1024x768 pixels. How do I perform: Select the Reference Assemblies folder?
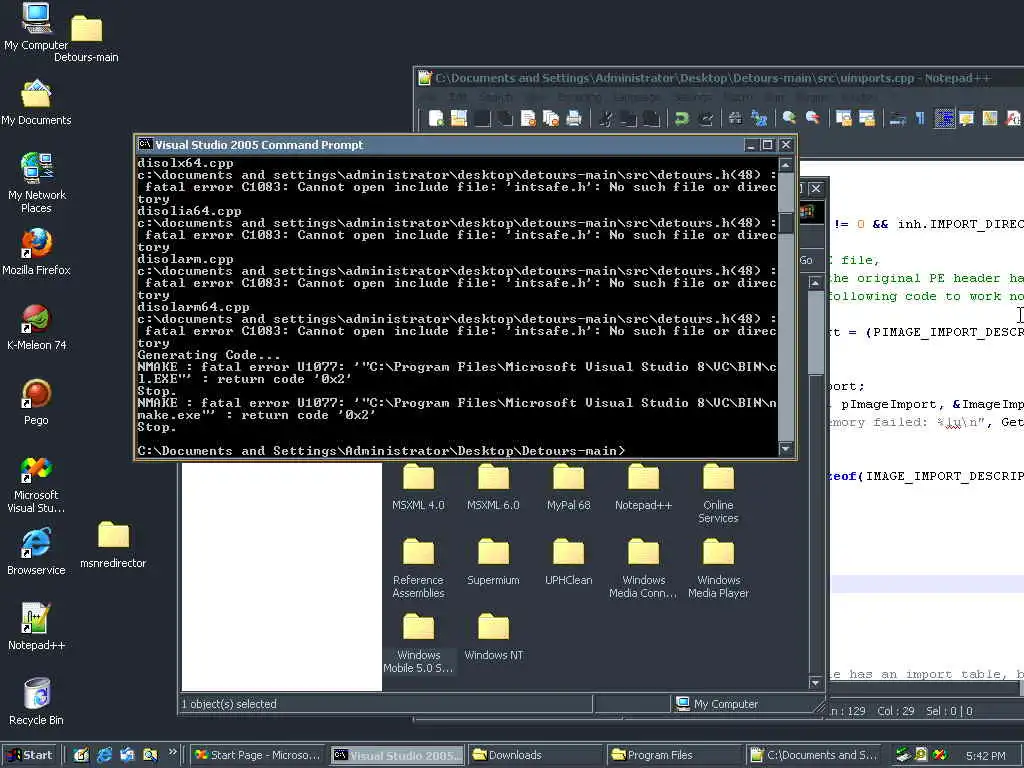(418, 568)
